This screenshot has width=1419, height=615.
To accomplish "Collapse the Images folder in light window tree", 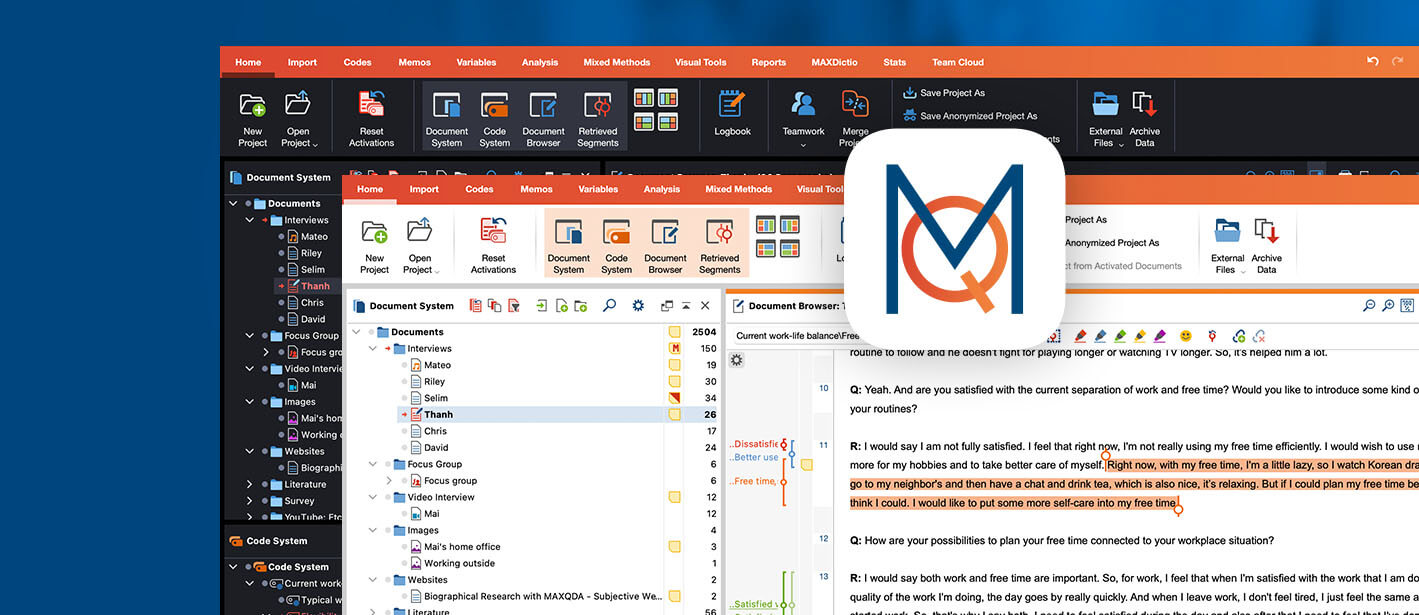I will click(x=373, y=530).
